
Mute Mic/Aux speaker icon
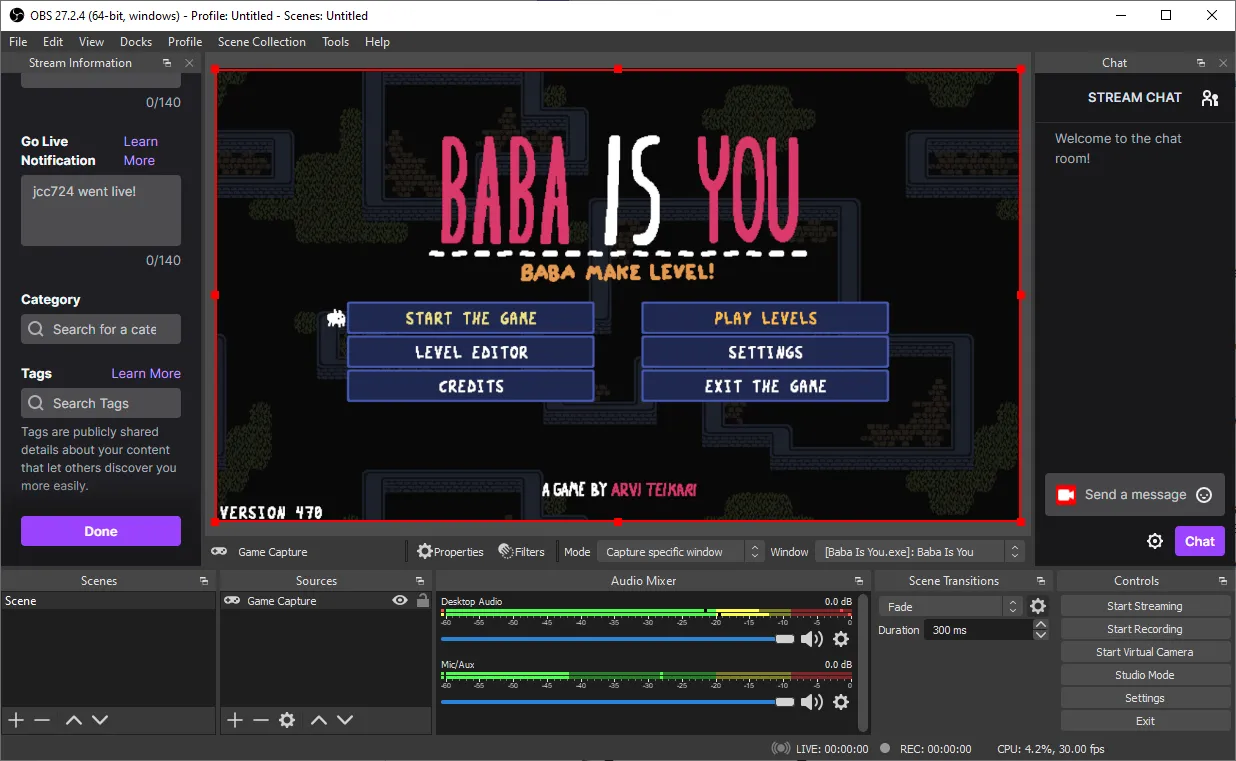[x=812, y=702]
